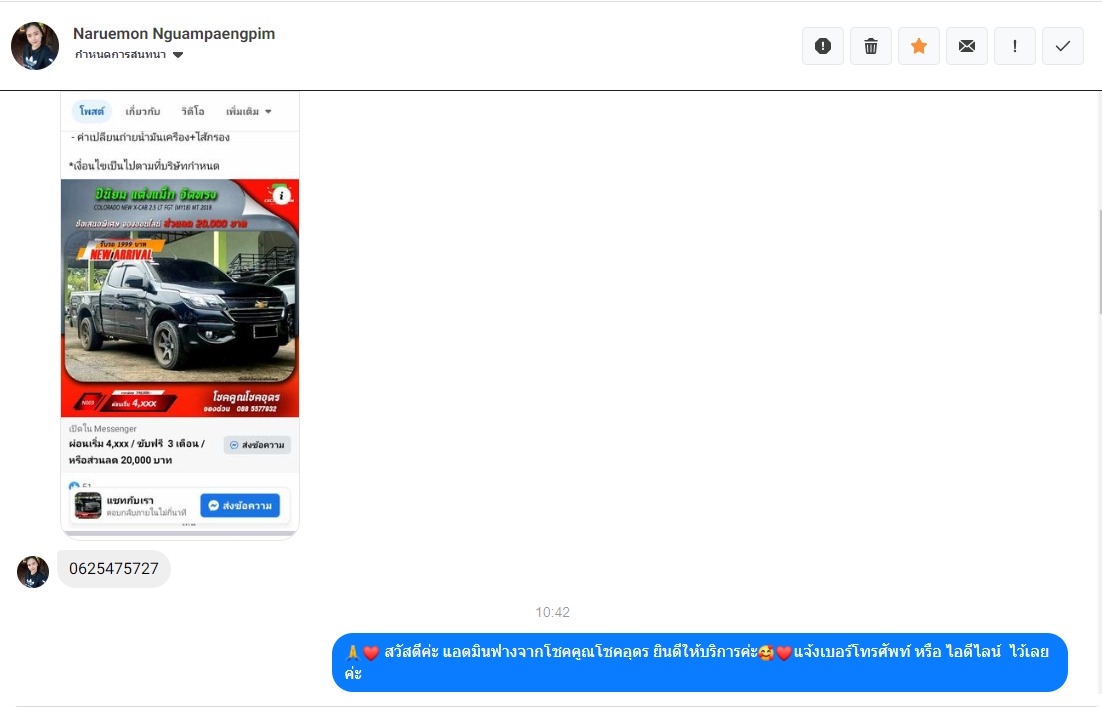Click the *เงื่อนไขเป็นไปตามที่บริษัทกำหนด line
The height and width of the screenshot is (707, 1102).
tap(144, 166)
